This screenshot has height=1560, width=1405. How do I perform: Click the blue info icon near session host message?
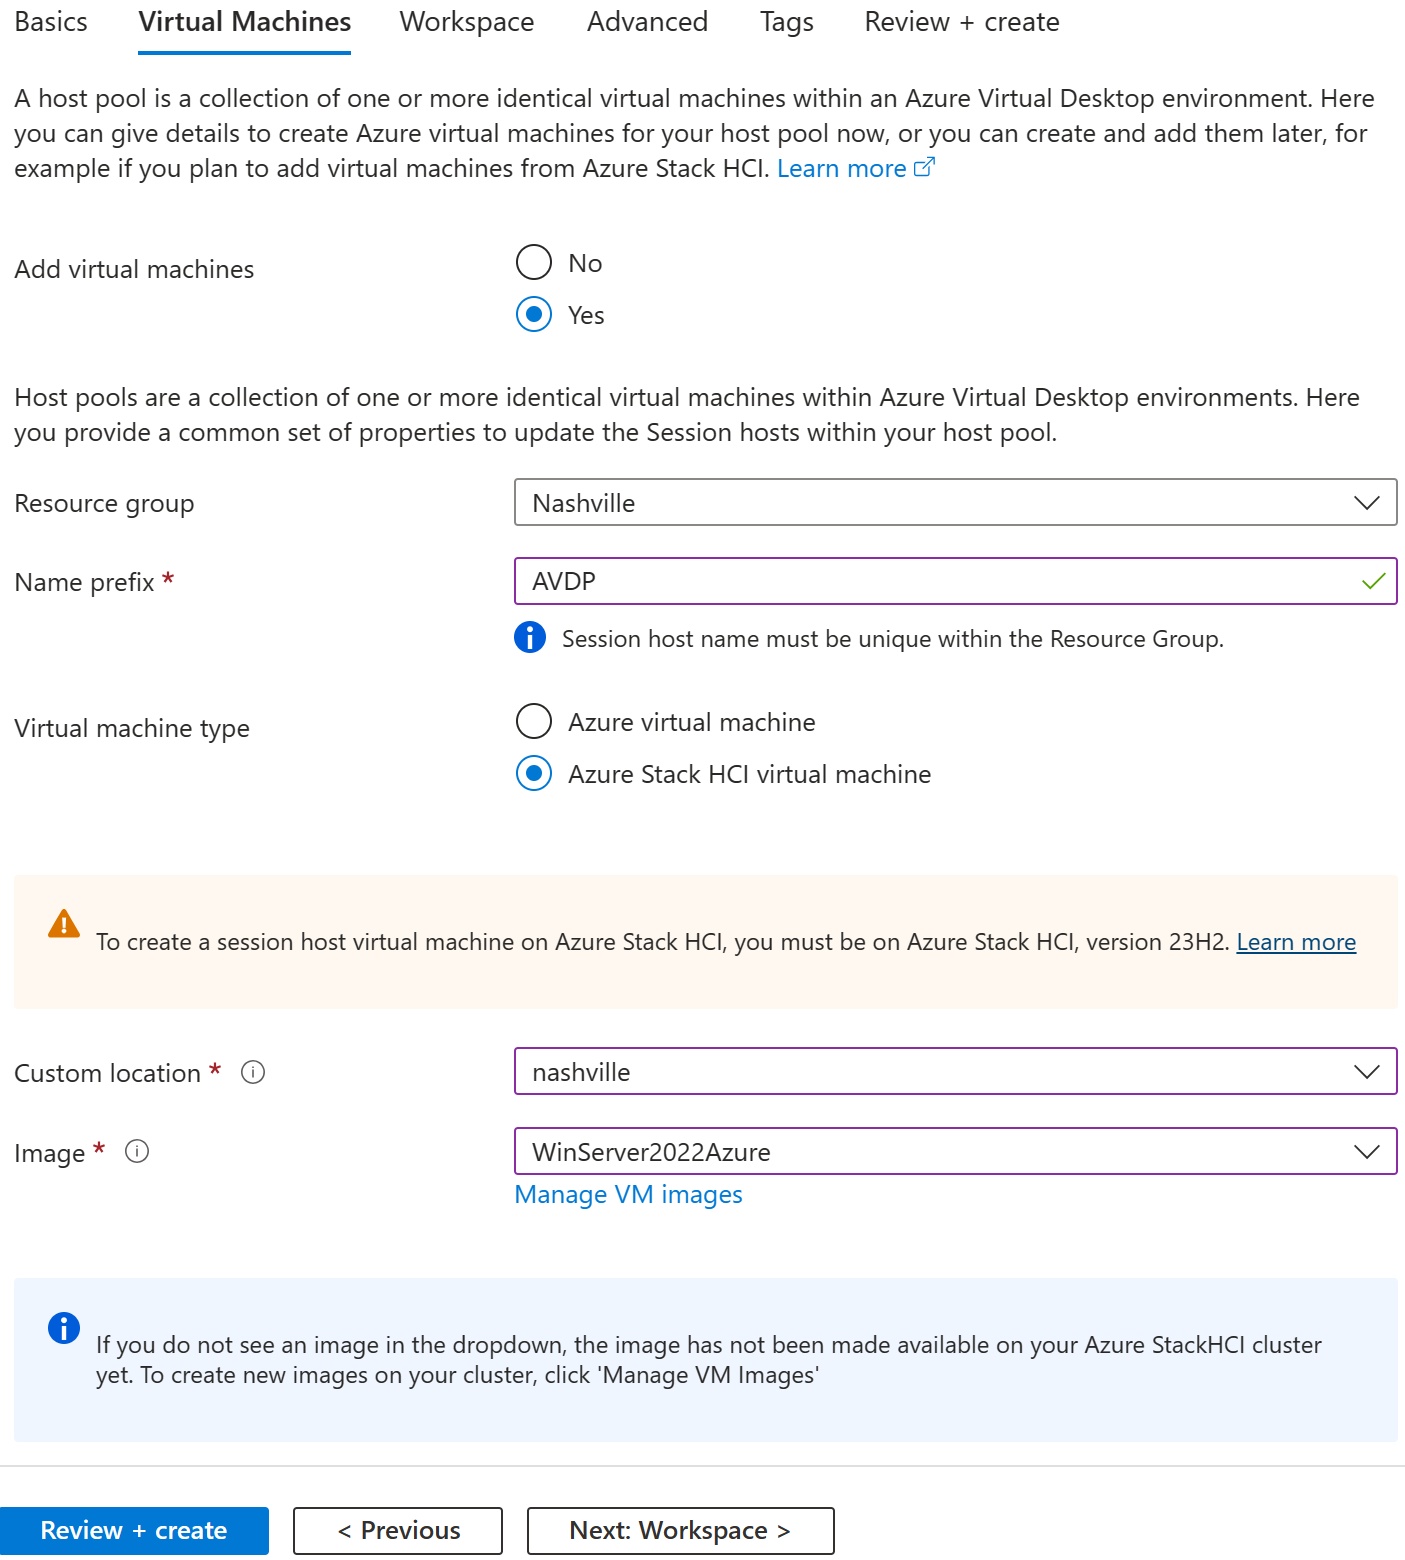point(530,637)
